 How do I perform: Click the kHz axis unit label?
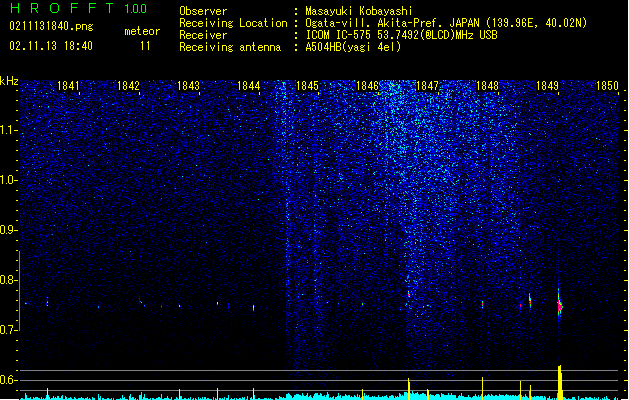9,81
